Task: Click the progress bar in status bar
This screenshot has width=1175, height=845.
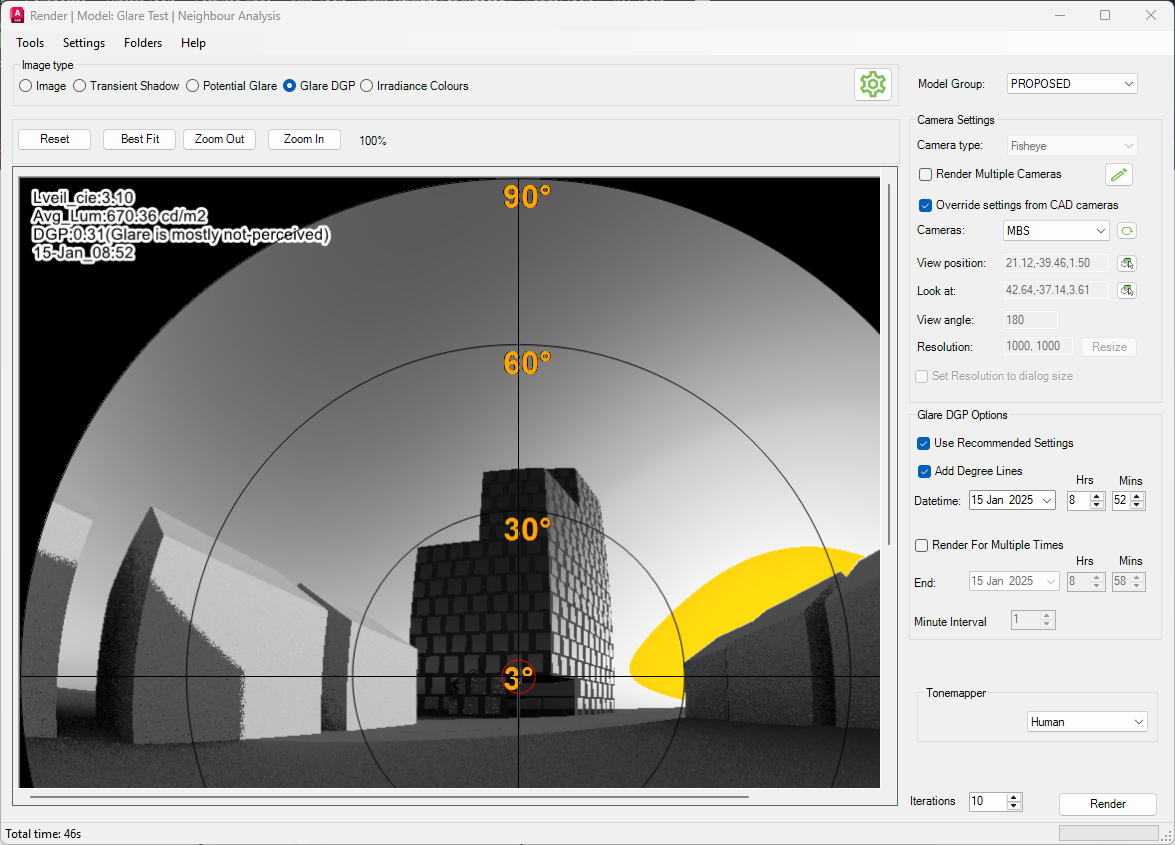Action: [x=1108, y=833]
